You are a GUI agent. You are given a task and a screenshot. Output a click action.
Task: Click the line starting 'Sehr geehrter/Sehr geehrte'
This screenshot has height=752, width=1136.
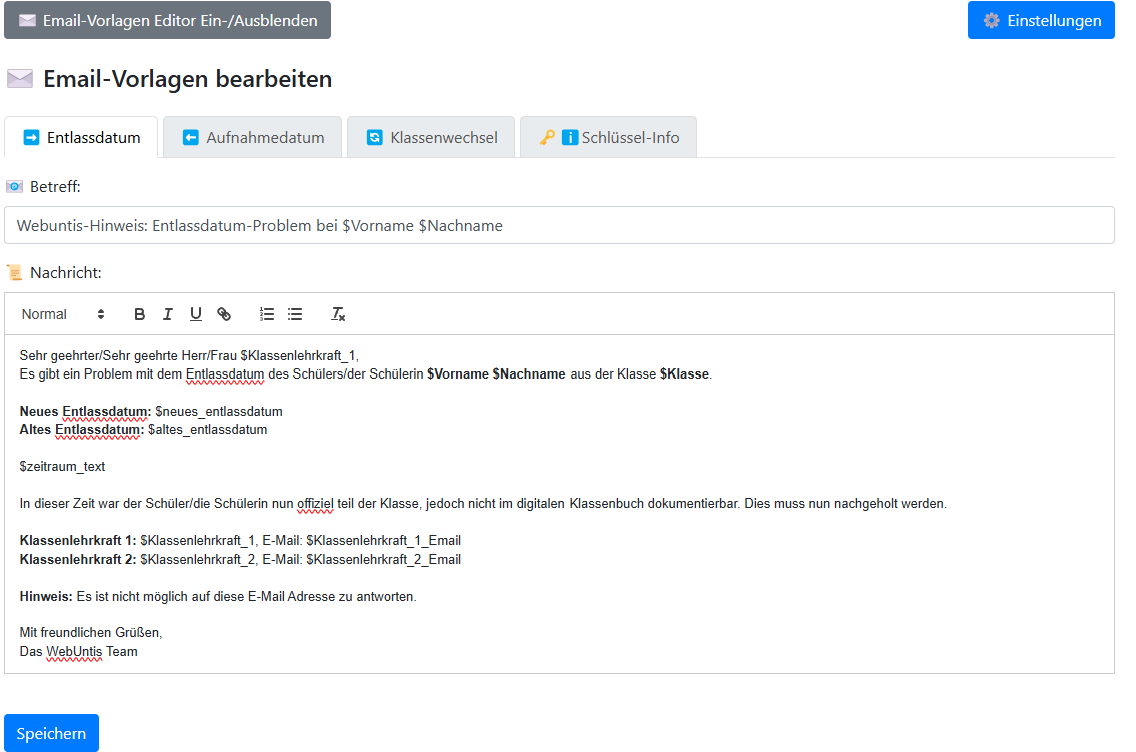click(x=189, y=356)
